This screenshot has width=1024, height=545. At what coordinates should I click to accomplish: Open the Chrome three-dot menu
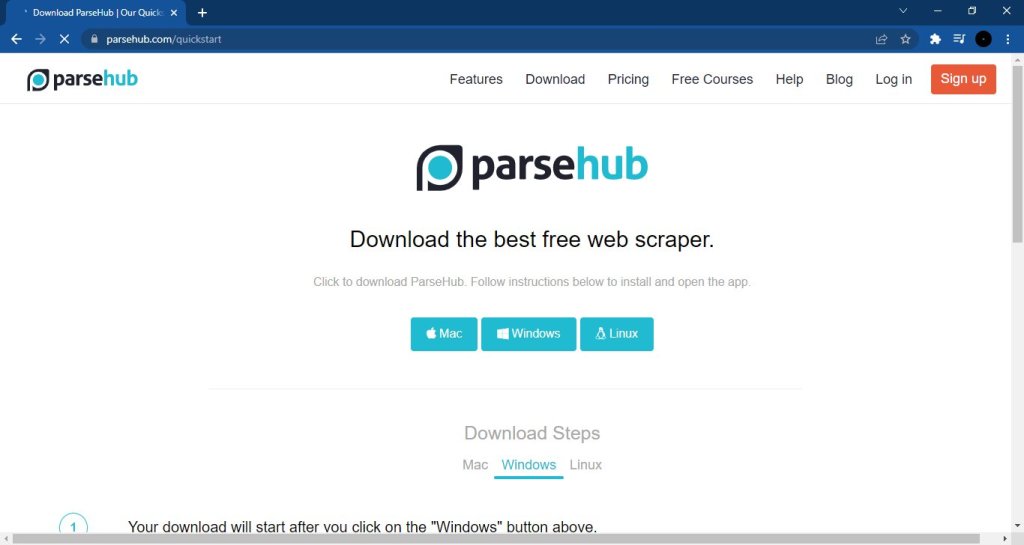point(1007,39)
